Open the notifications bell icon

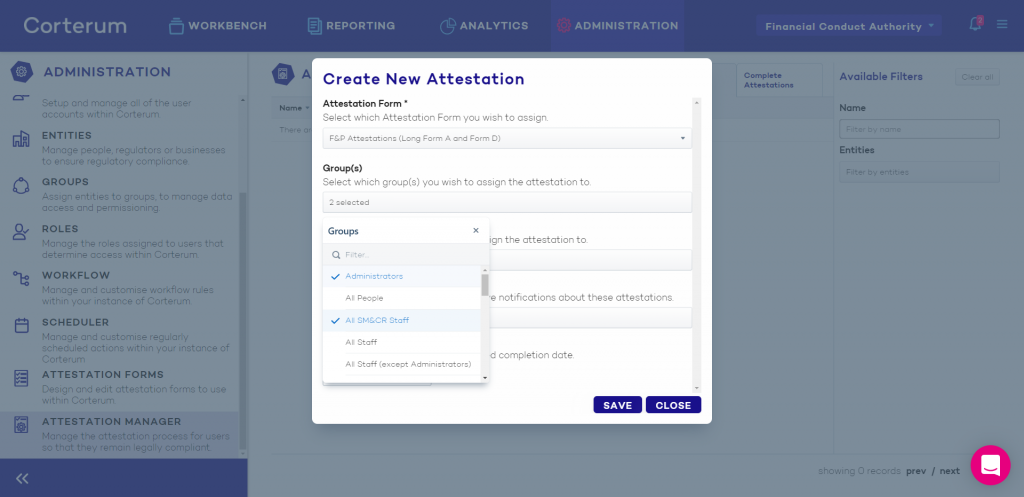[975, 25]
